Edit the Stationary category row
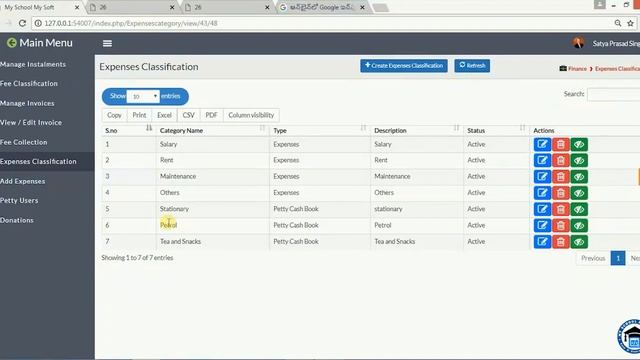640x360 pixels. coord(542,209)
